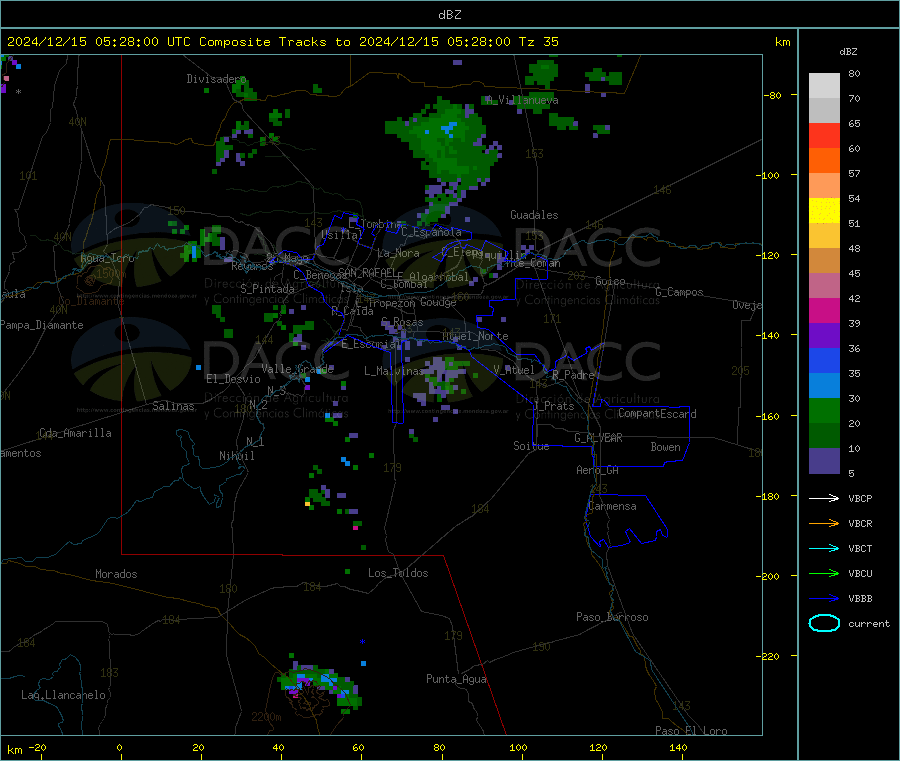Viewport: 900px width, 761px height.
Task: Click the VBCP legend label
Action: pos(860,498)
